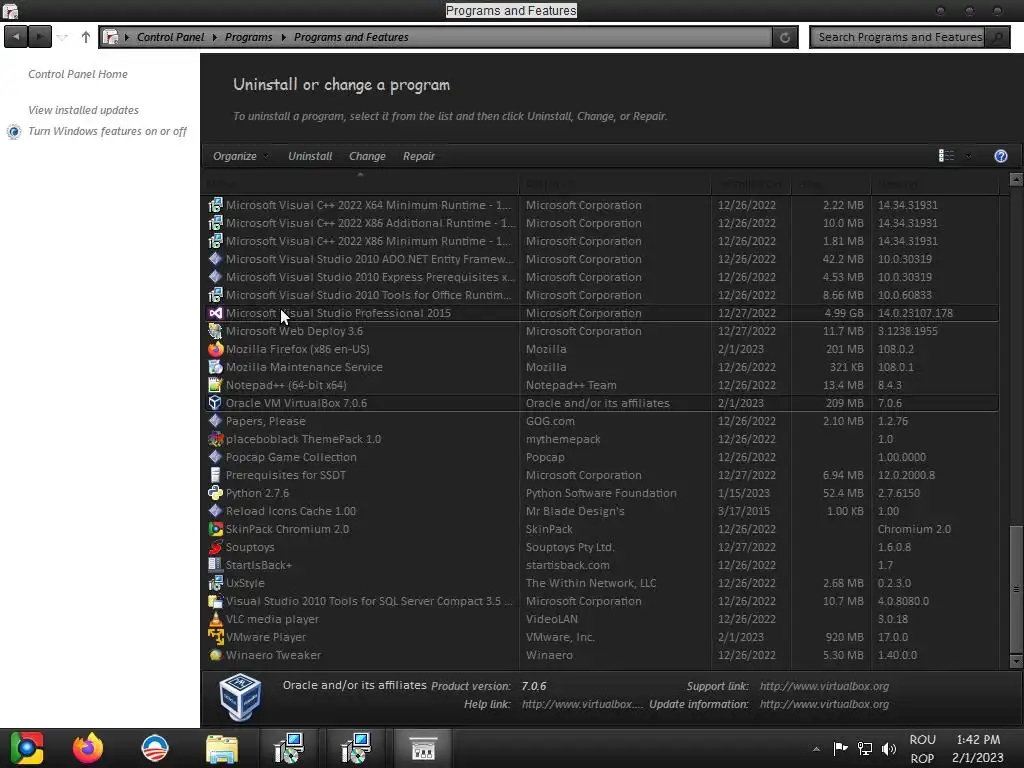Select Visual C++ 2022 X86 Additional Runtime row

click(602, 223)
